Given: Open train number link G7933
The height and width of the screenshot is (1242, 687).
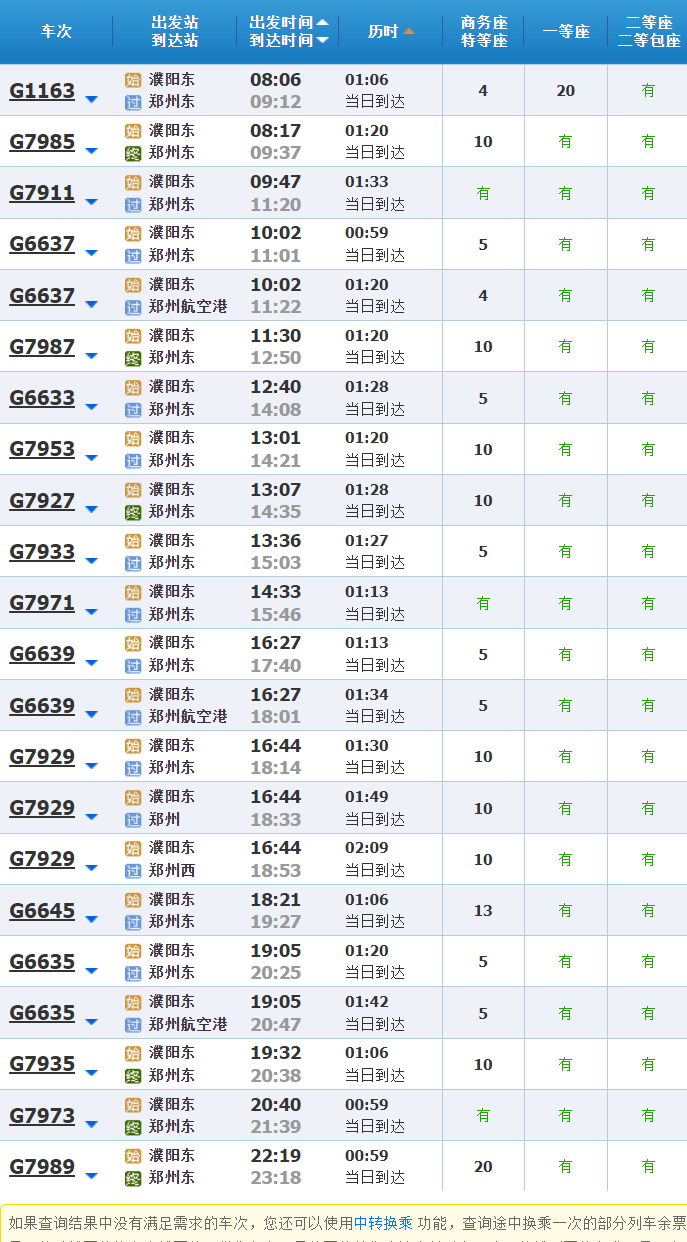Looking at the screenshot, I should (x=42, y=552).
